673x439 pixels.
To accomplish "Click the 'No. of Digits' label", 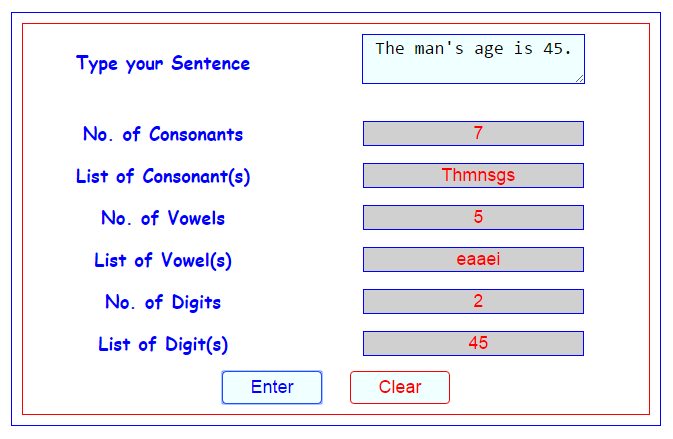I will tap(163, 303).
